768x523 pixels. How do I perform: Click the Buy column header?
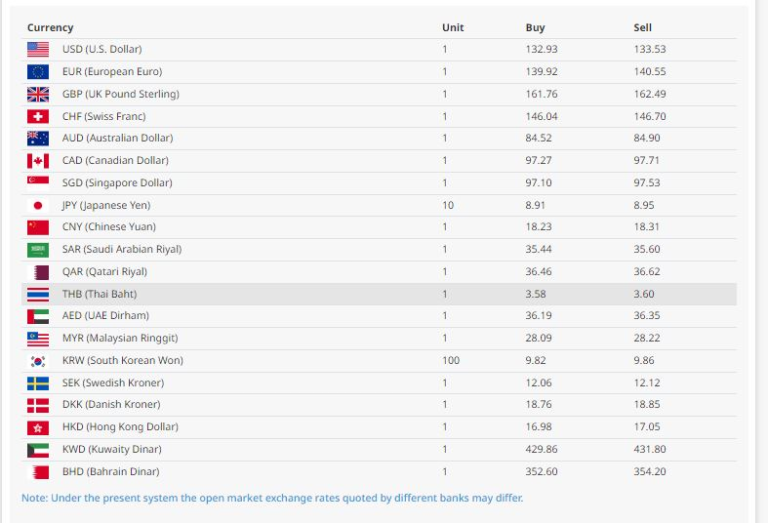pyautogui.click(x=535, y=28)
